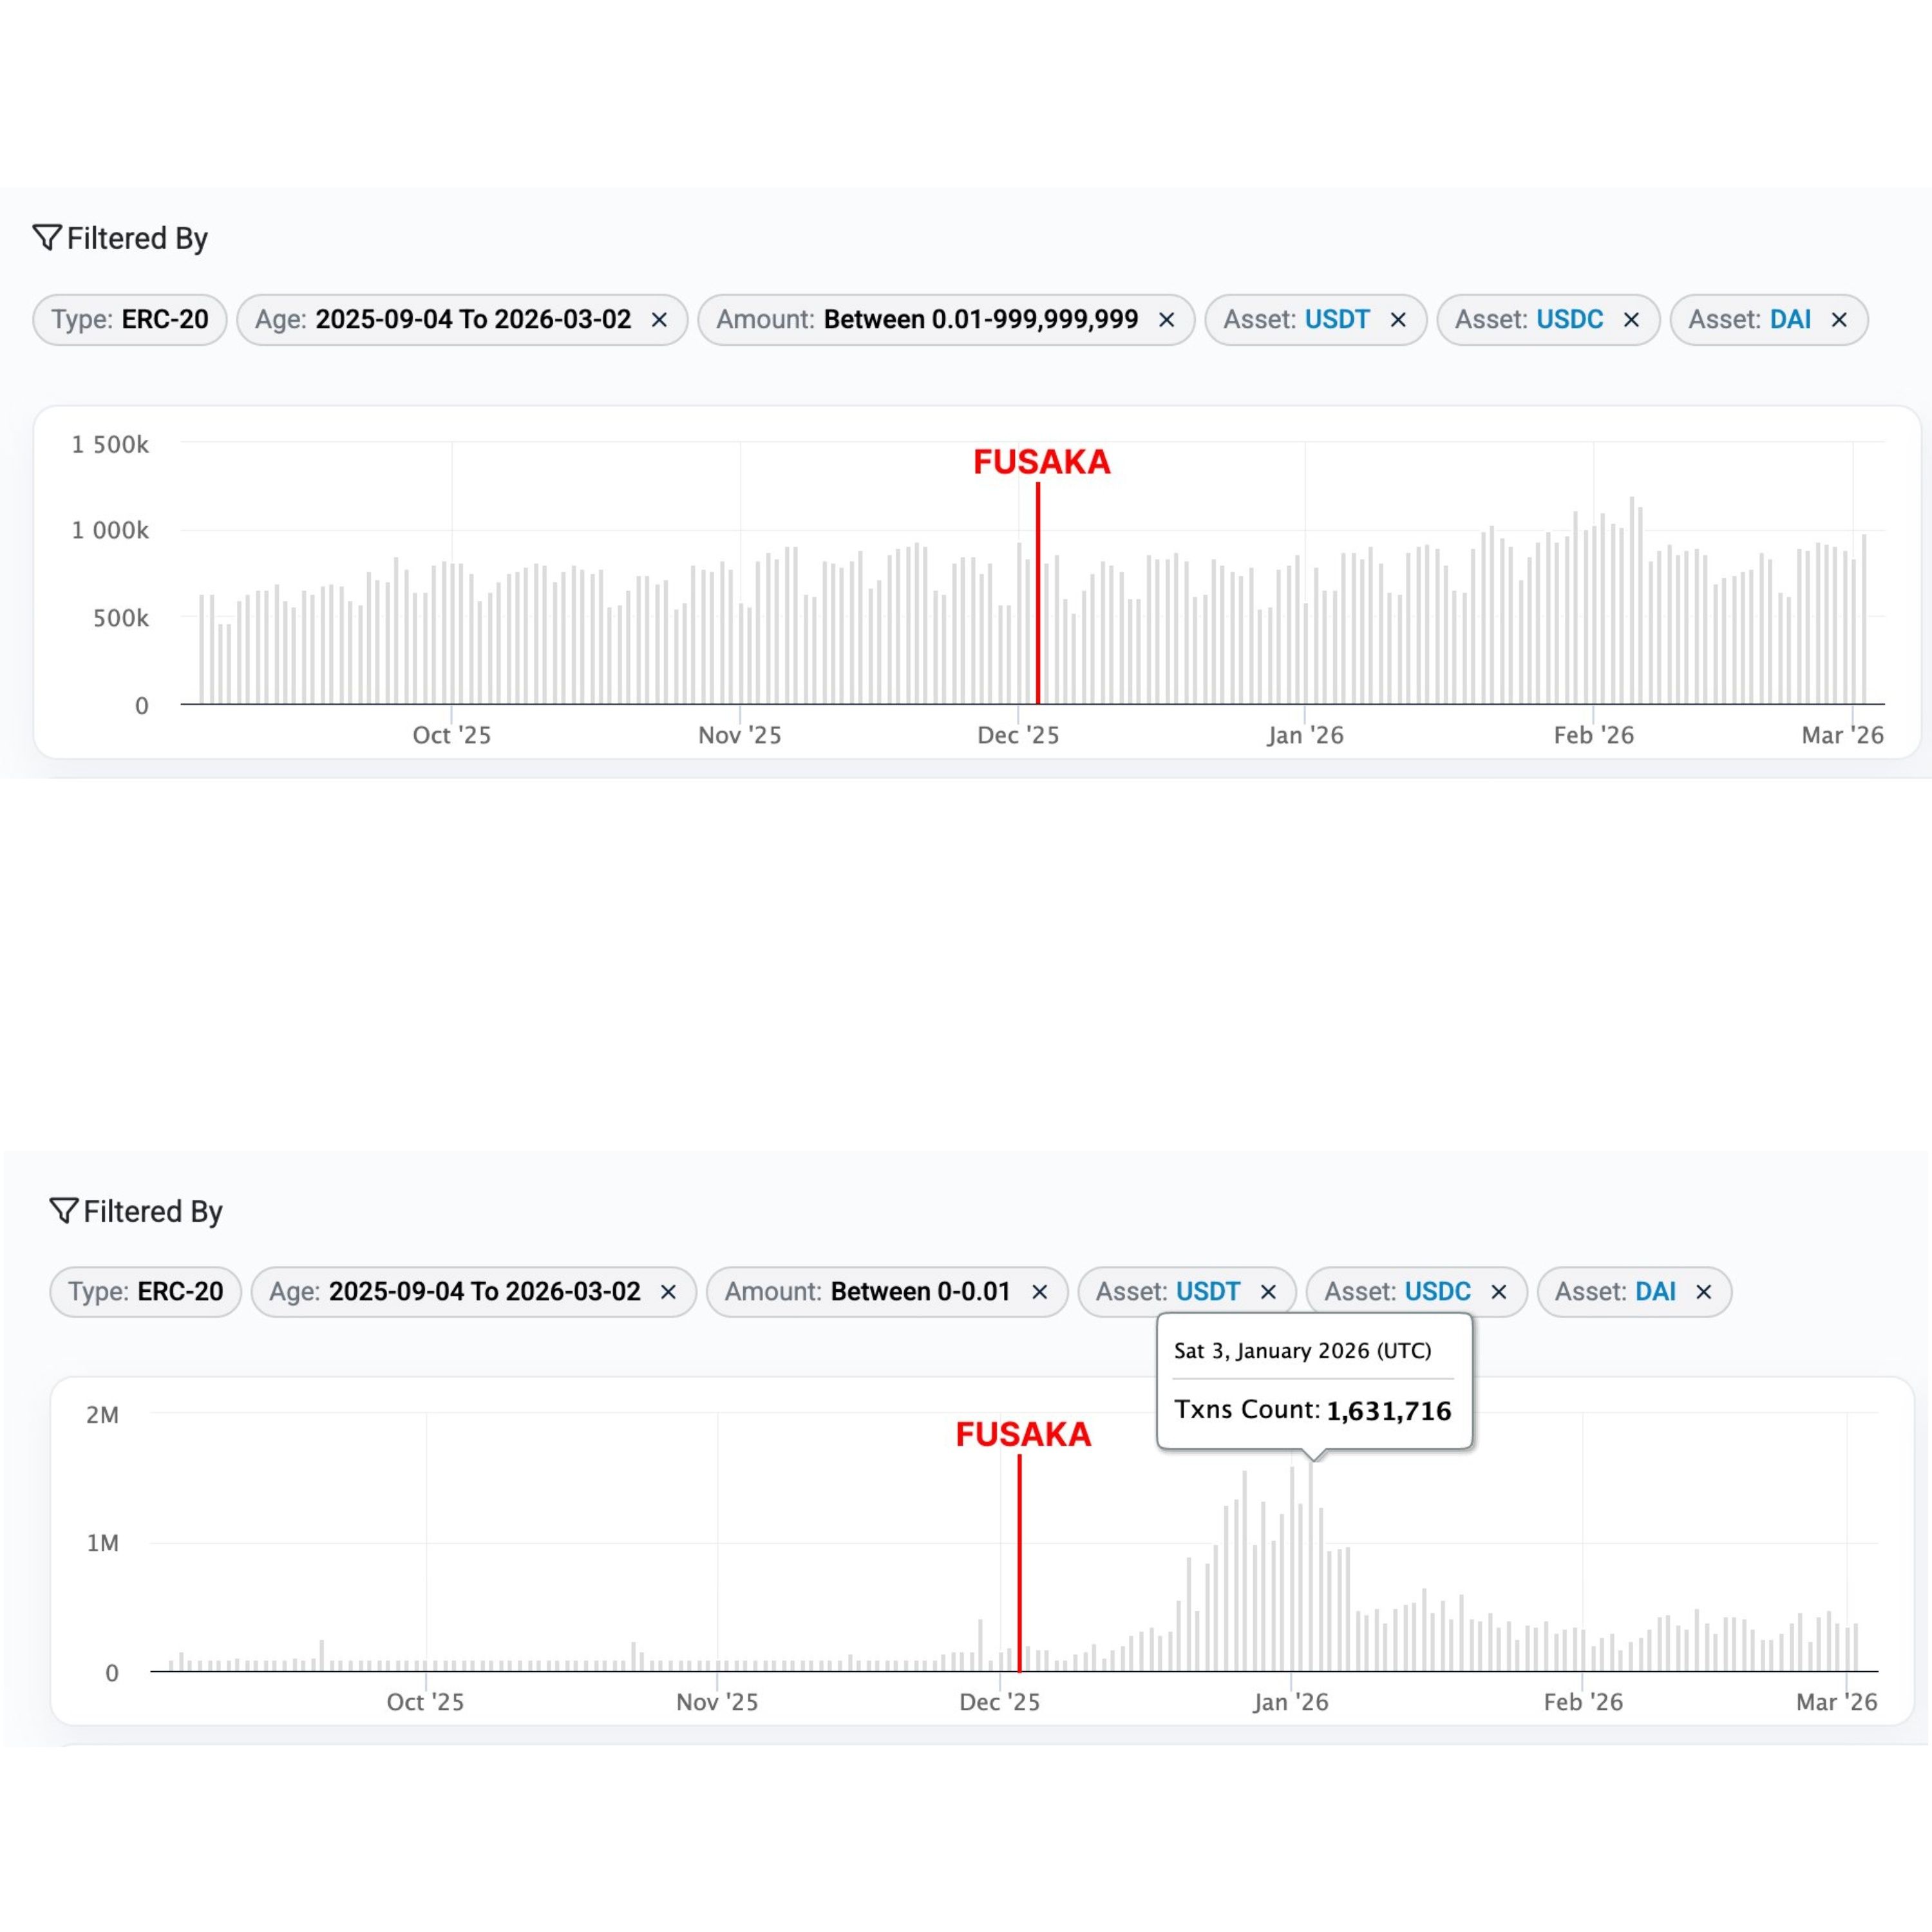Screen dimensions: 1932x1932
Task: Remove the Amount Between 0-0.01 filter
Action: (1040, 1292)
